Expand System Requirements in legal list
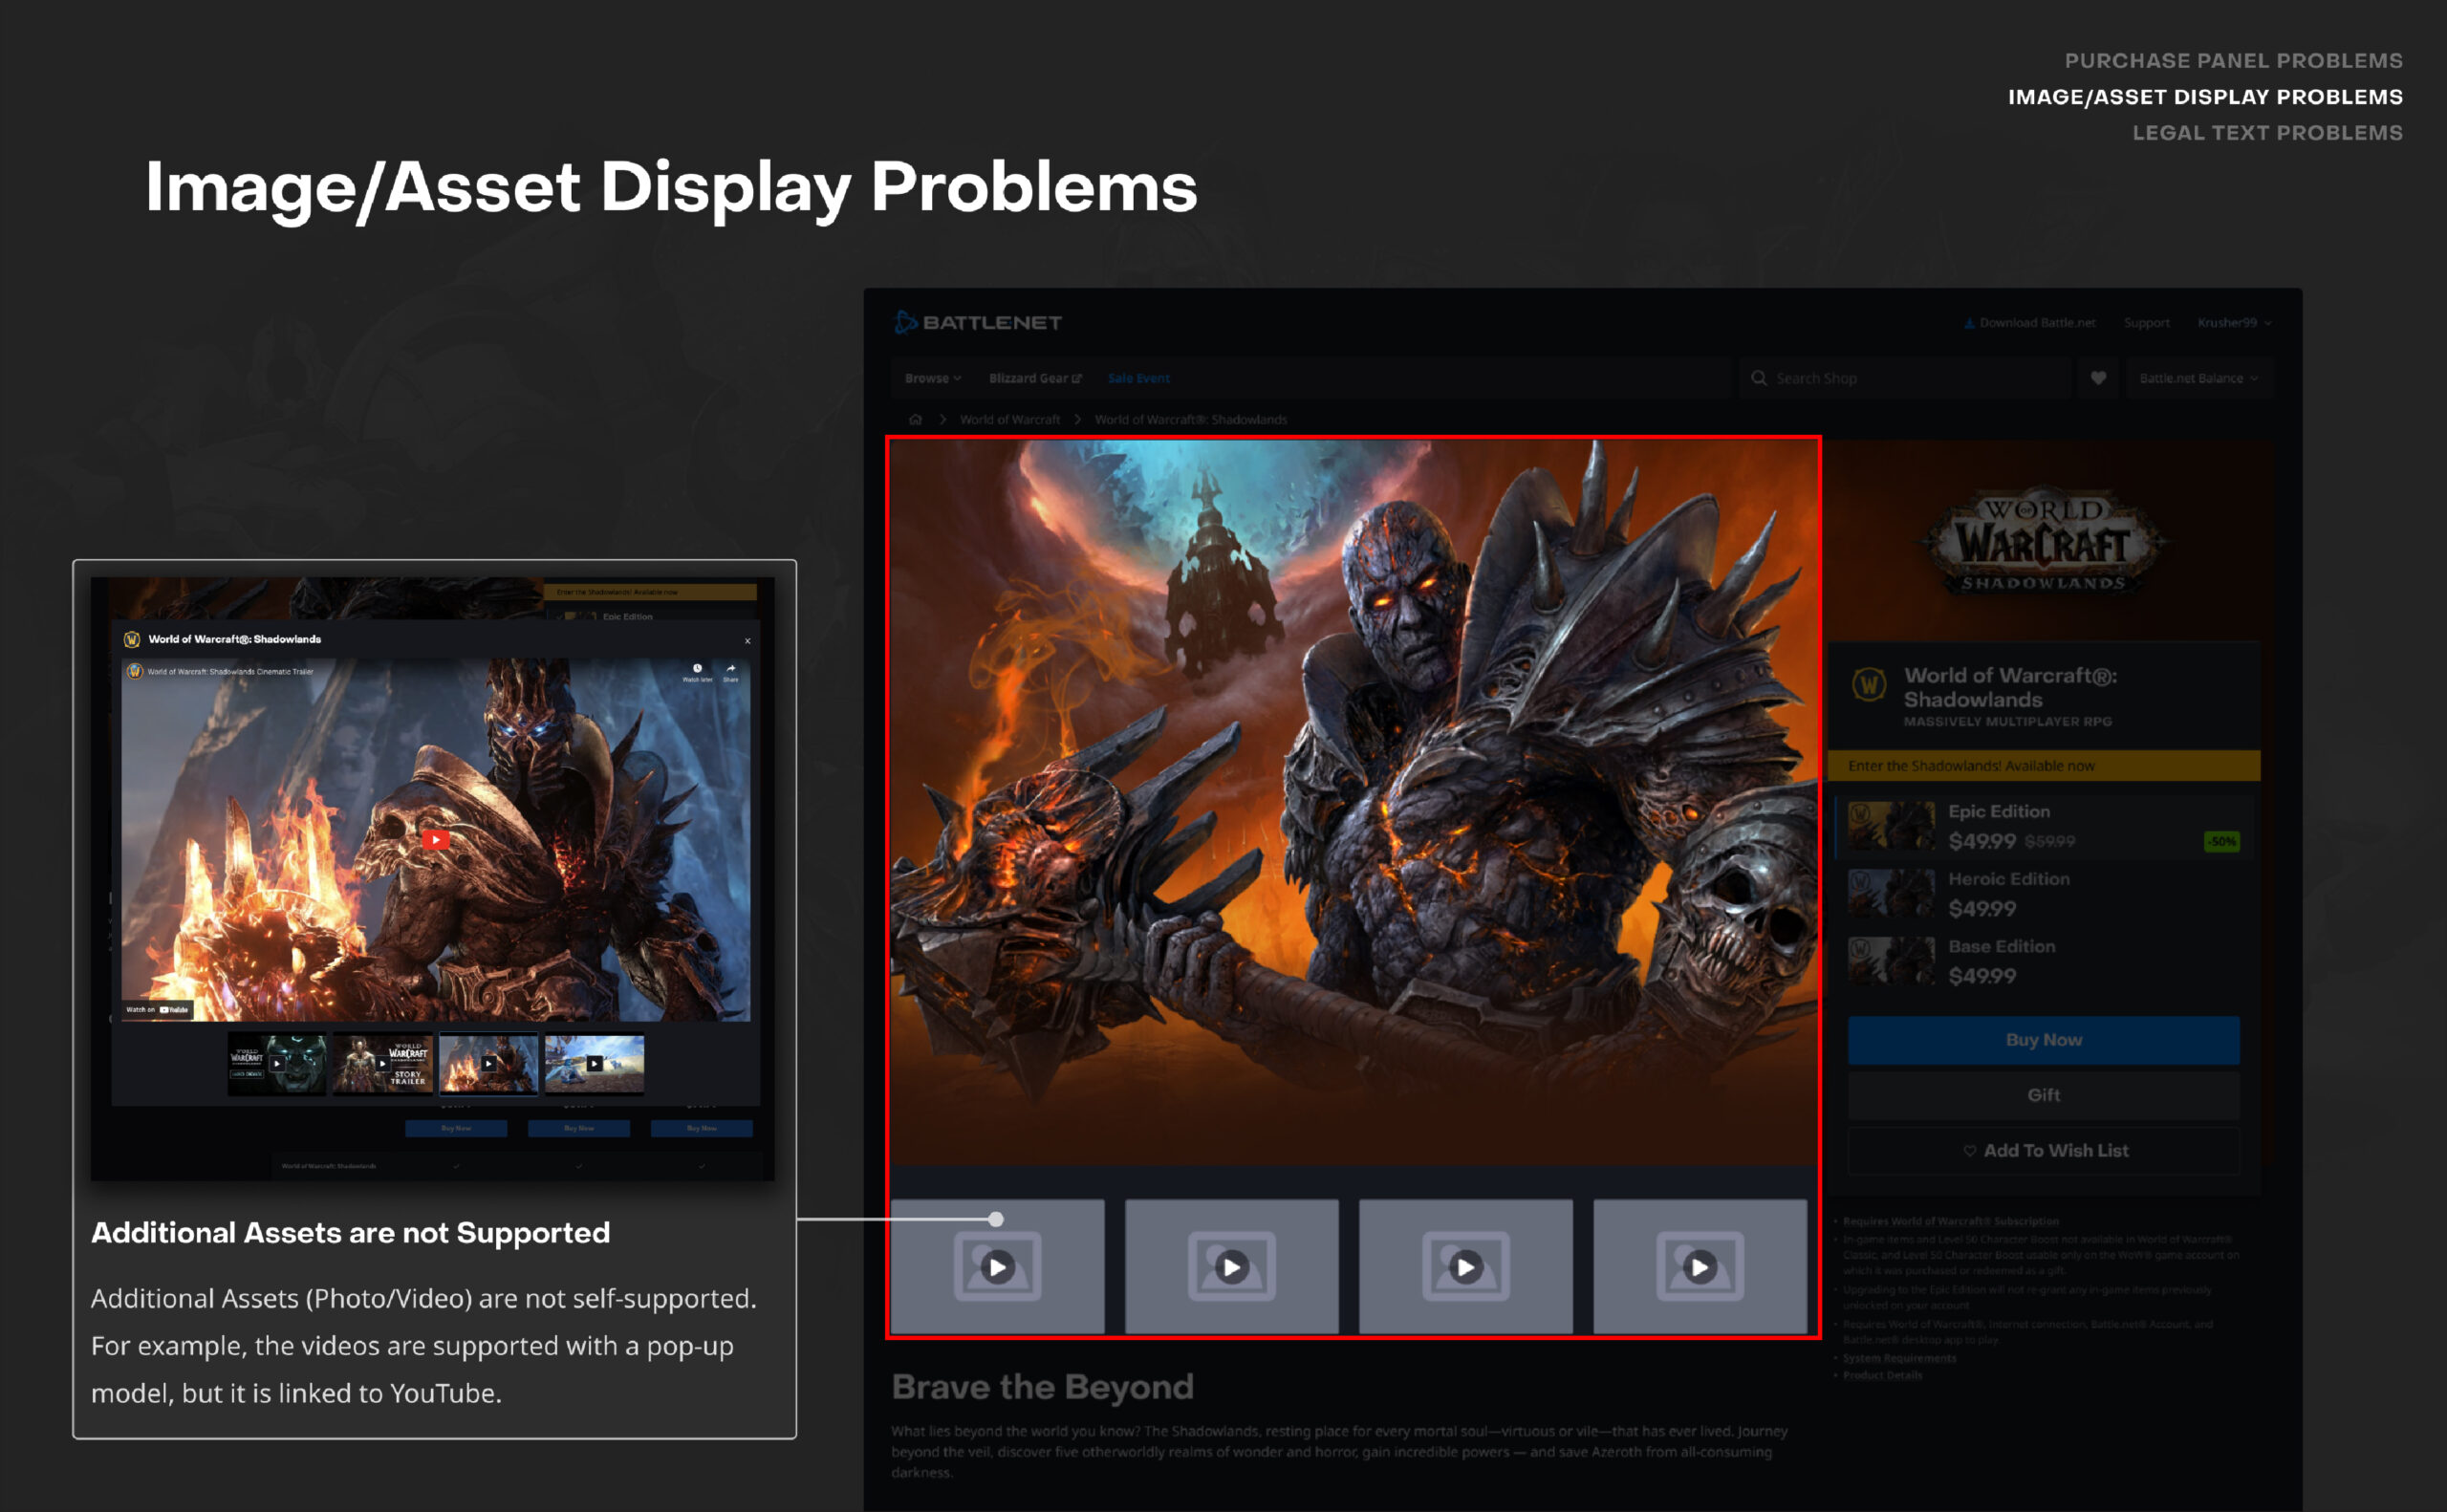This screenshot has height=1512, width=2447. point(1899,1358)
